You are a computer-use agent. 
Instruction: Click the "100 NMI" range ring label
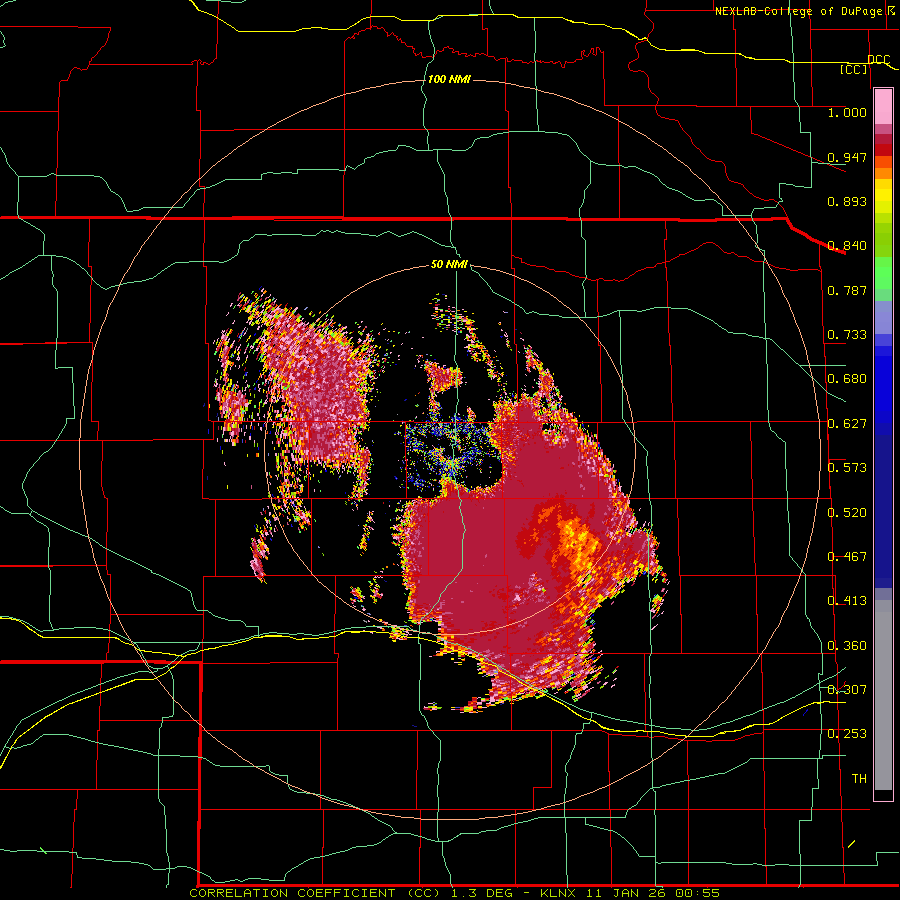[x=449, y=79]
